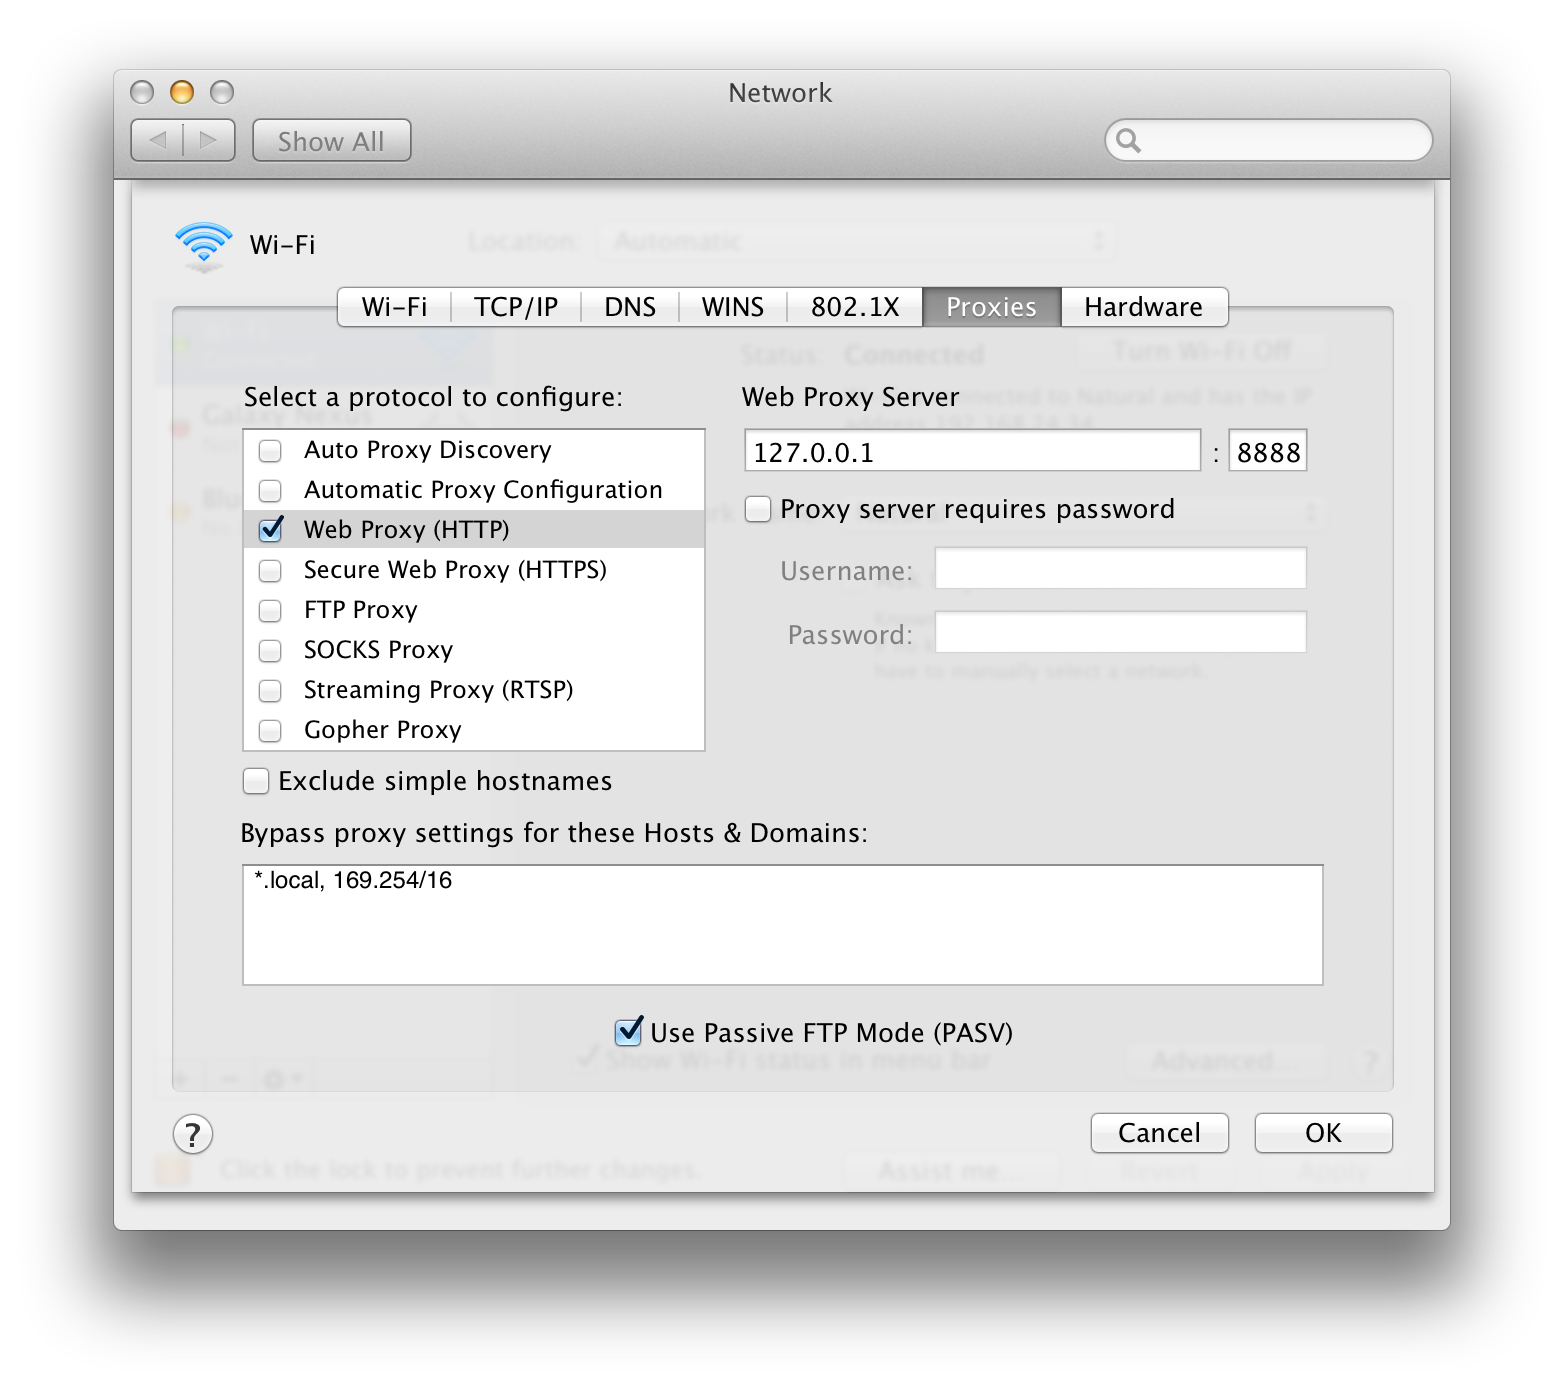Check Proxy server requires password

(758, 509)
